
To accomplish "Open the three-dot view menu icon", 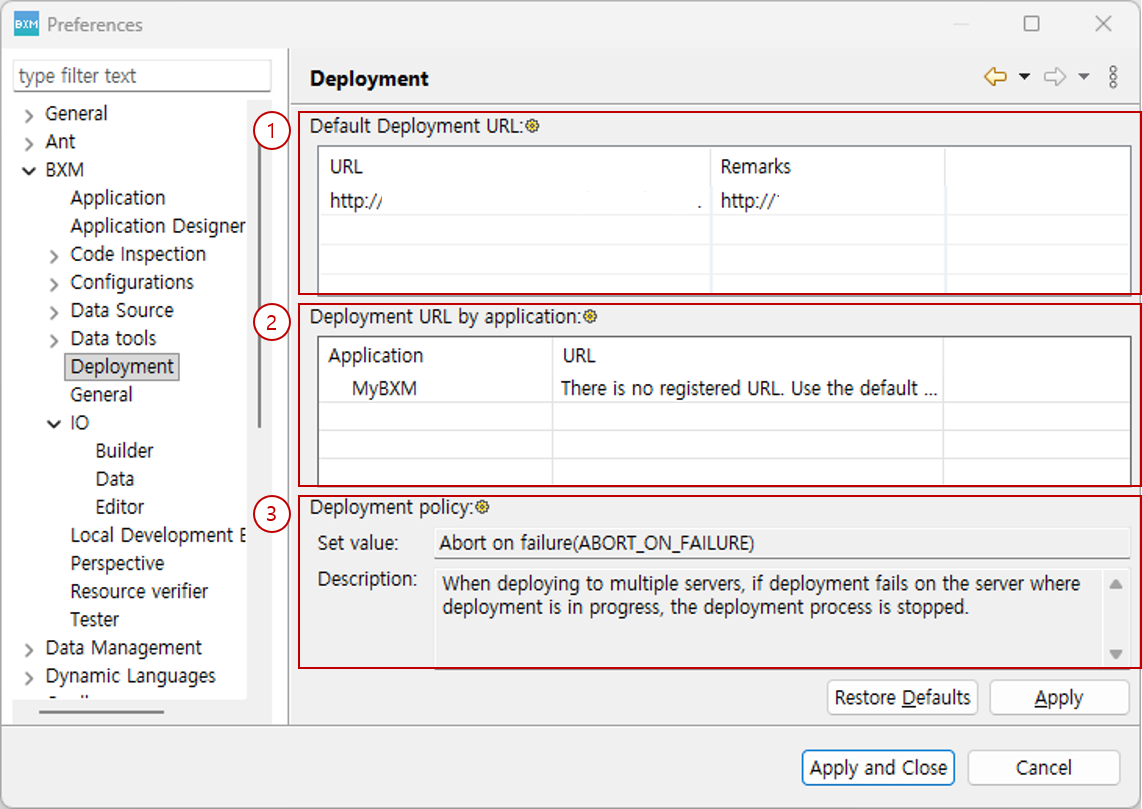I will 1114,77.
